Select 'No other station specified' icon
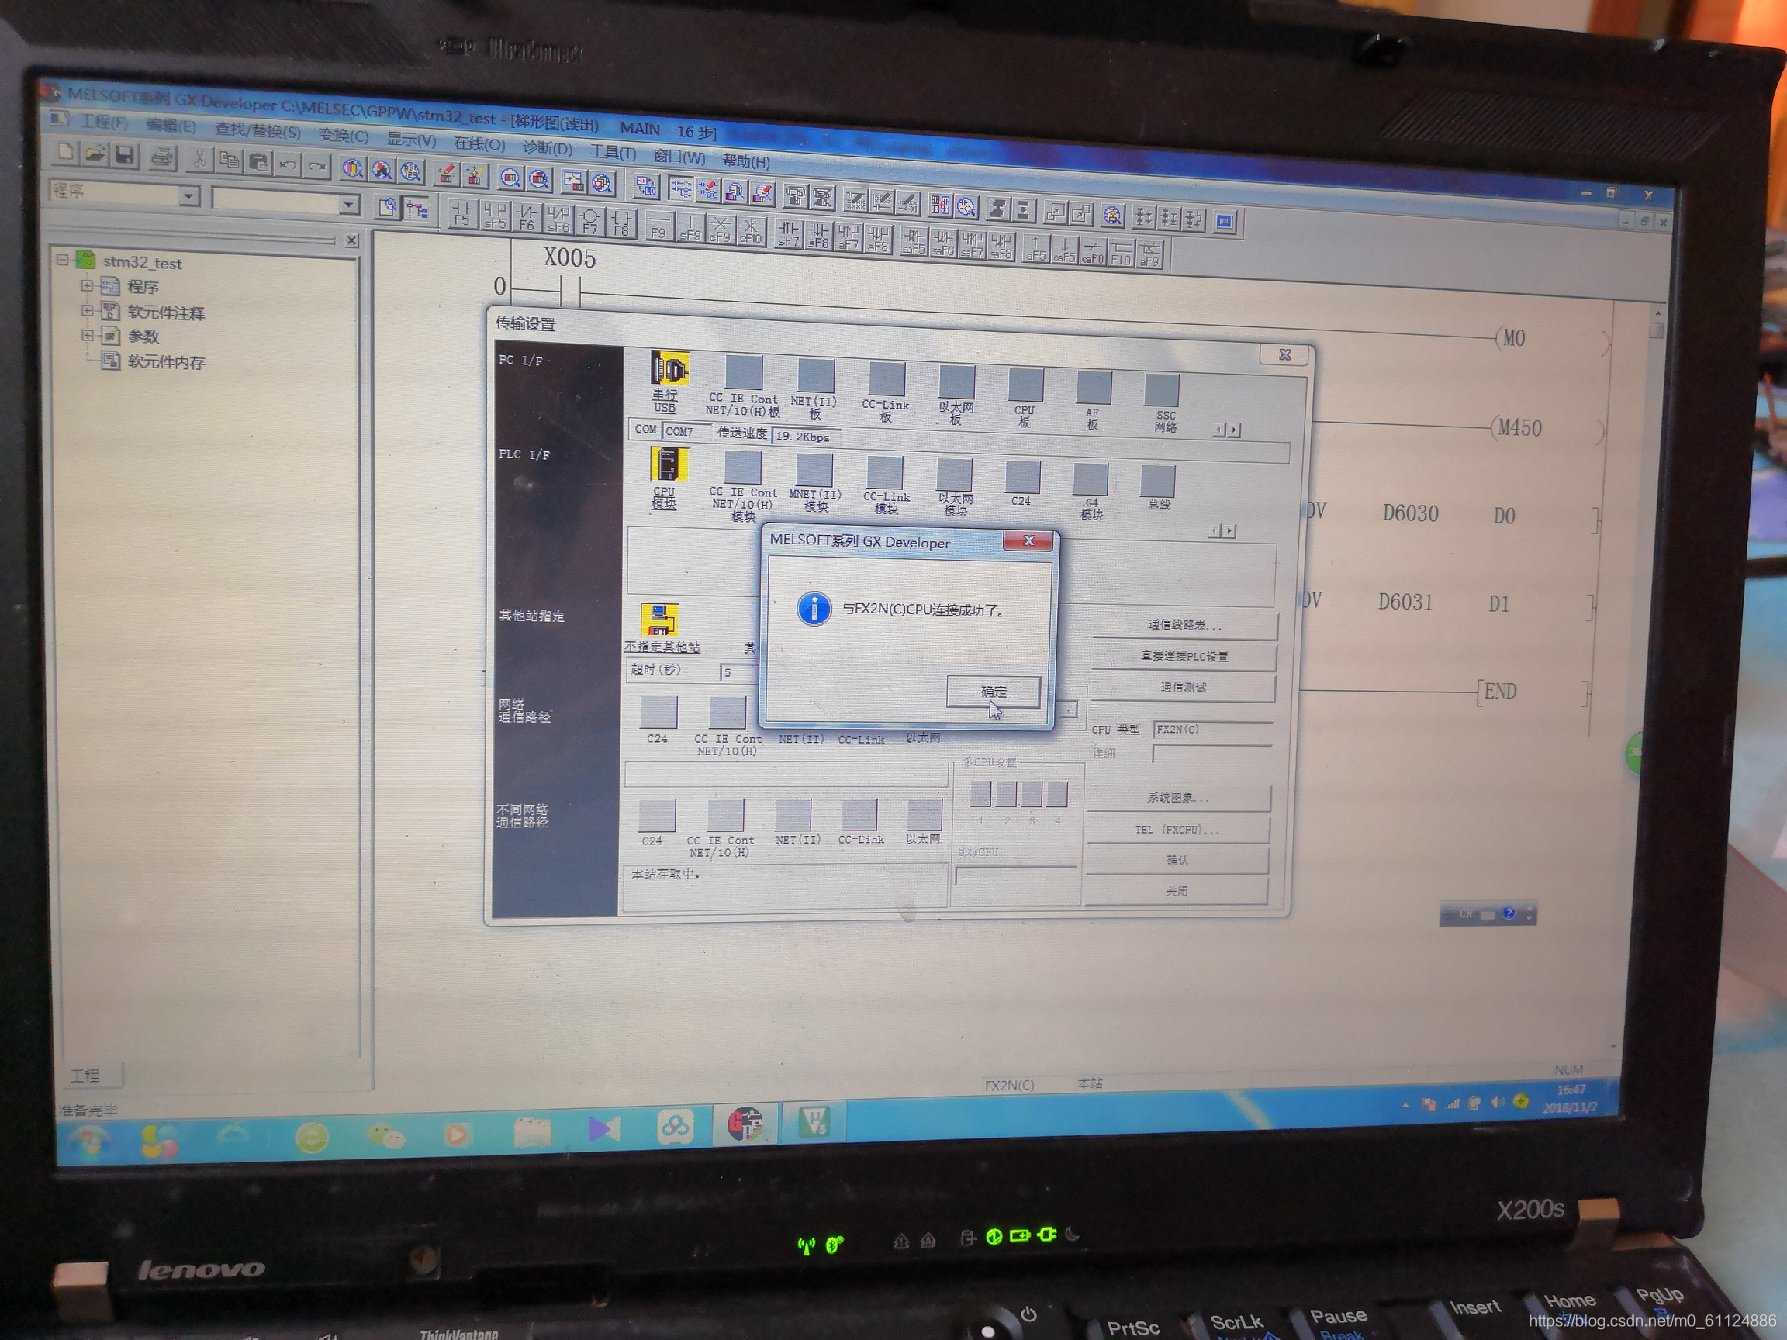 coord(660,628)
